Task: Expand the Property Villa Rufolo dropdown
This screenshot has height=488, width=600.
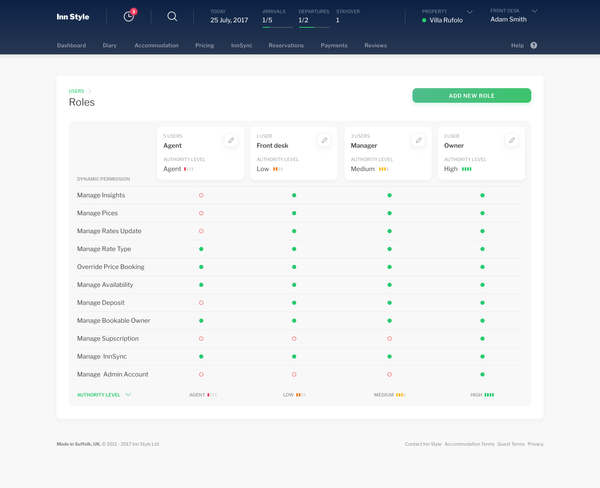Action: pos(470,12)
